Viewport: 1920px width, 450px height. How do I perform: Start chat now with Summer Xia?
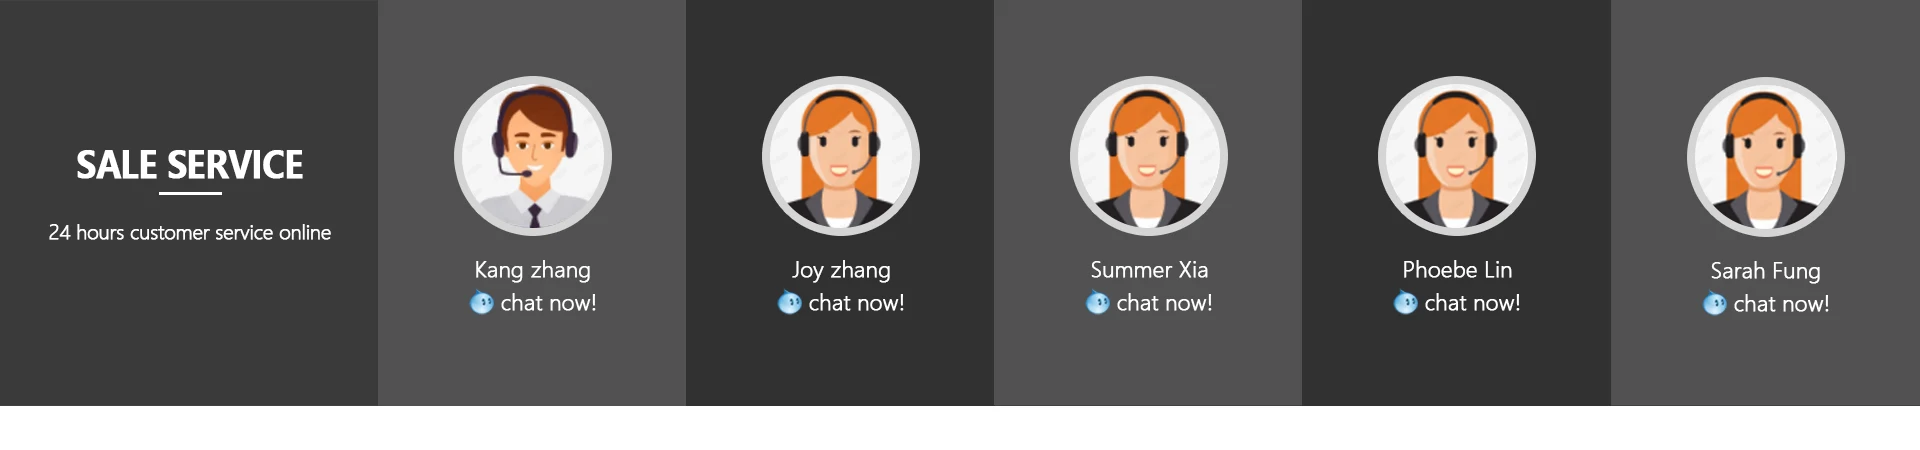(x=1164, y=303)
